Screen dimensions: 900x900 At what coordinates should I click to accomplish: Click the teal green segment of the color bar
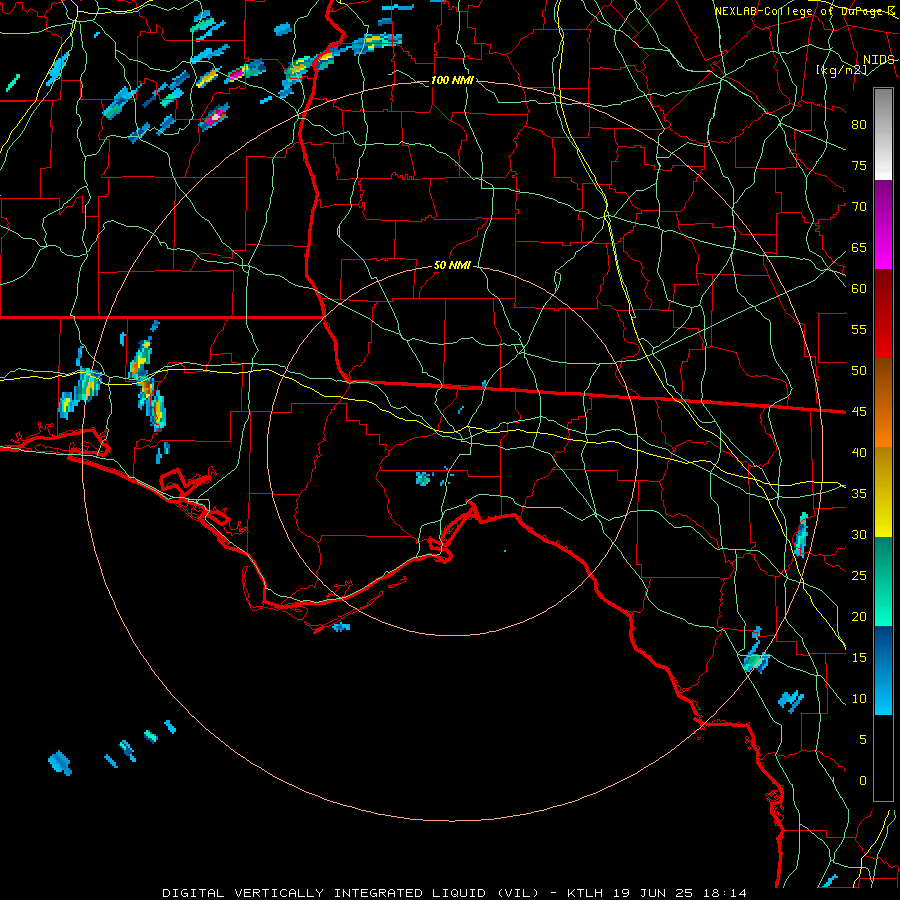point(883,581)
